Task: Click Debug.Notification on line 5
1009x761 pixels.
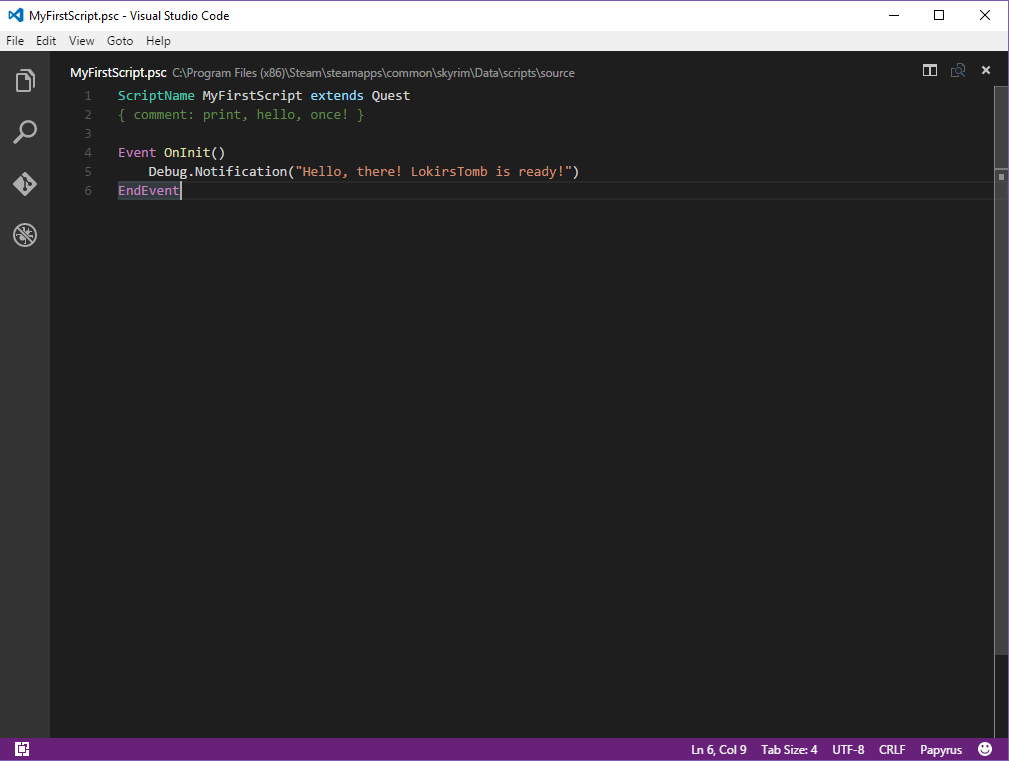Action: click(x=218, y=172)
